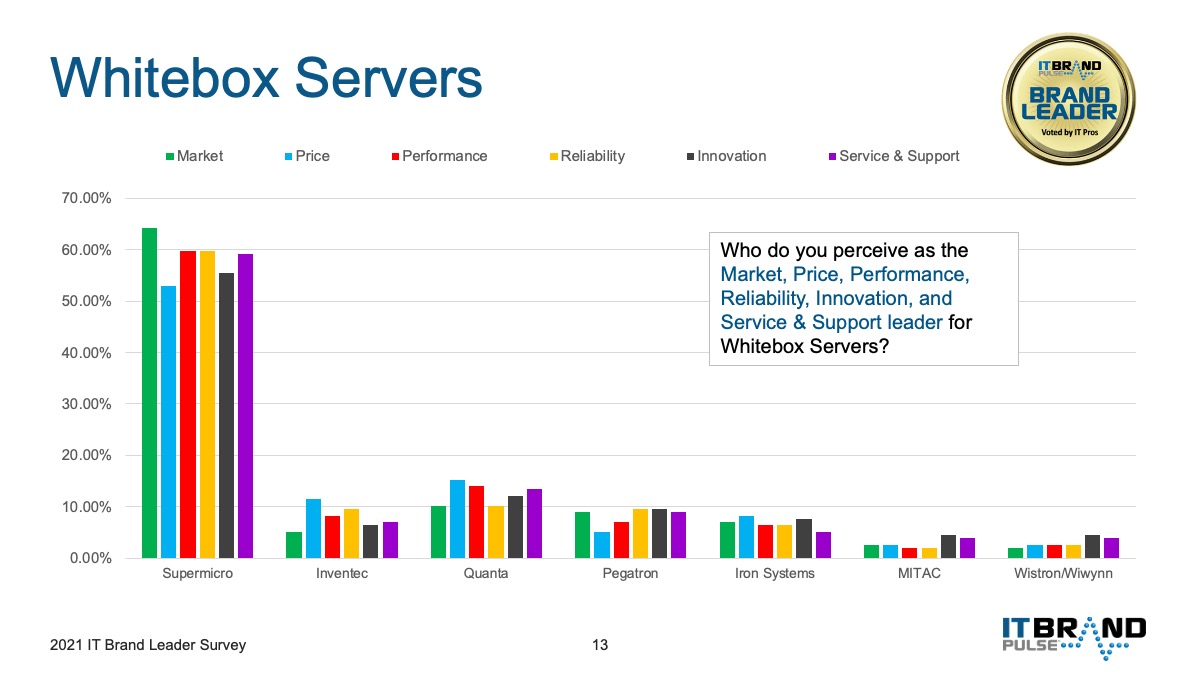Click Supermicro's green Market bar
The width and height of the screenshot is (1200, 675).
[x=150, y=393]
